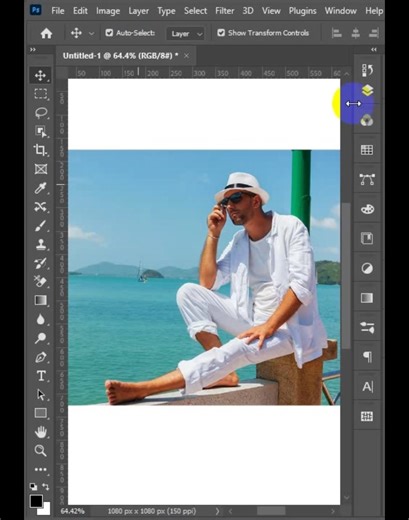Open the Paths panel
Image resolution: width=409 pixels, height=520 pixels.
coord(367,180)
